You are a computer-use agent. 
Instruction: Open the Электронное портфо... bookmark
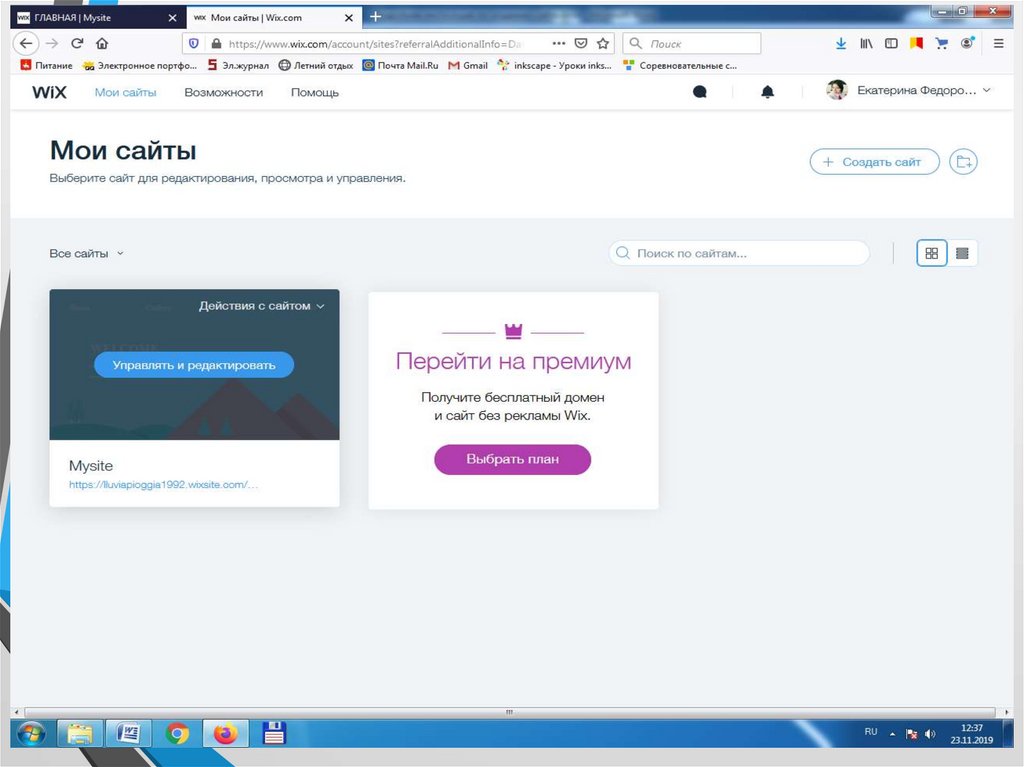pos(140,65)
